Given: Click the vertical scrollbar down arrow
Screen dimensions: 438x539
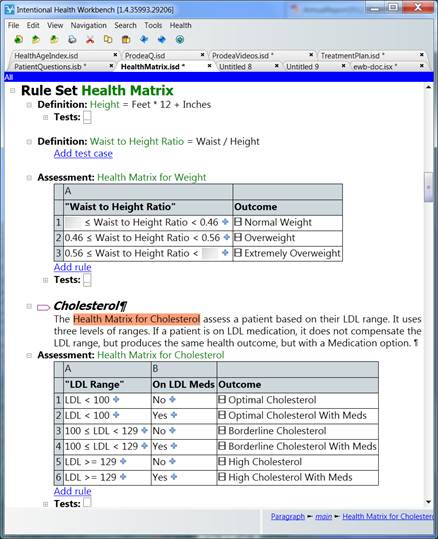Looking at the screenshot, I should (x=428, y=502).
